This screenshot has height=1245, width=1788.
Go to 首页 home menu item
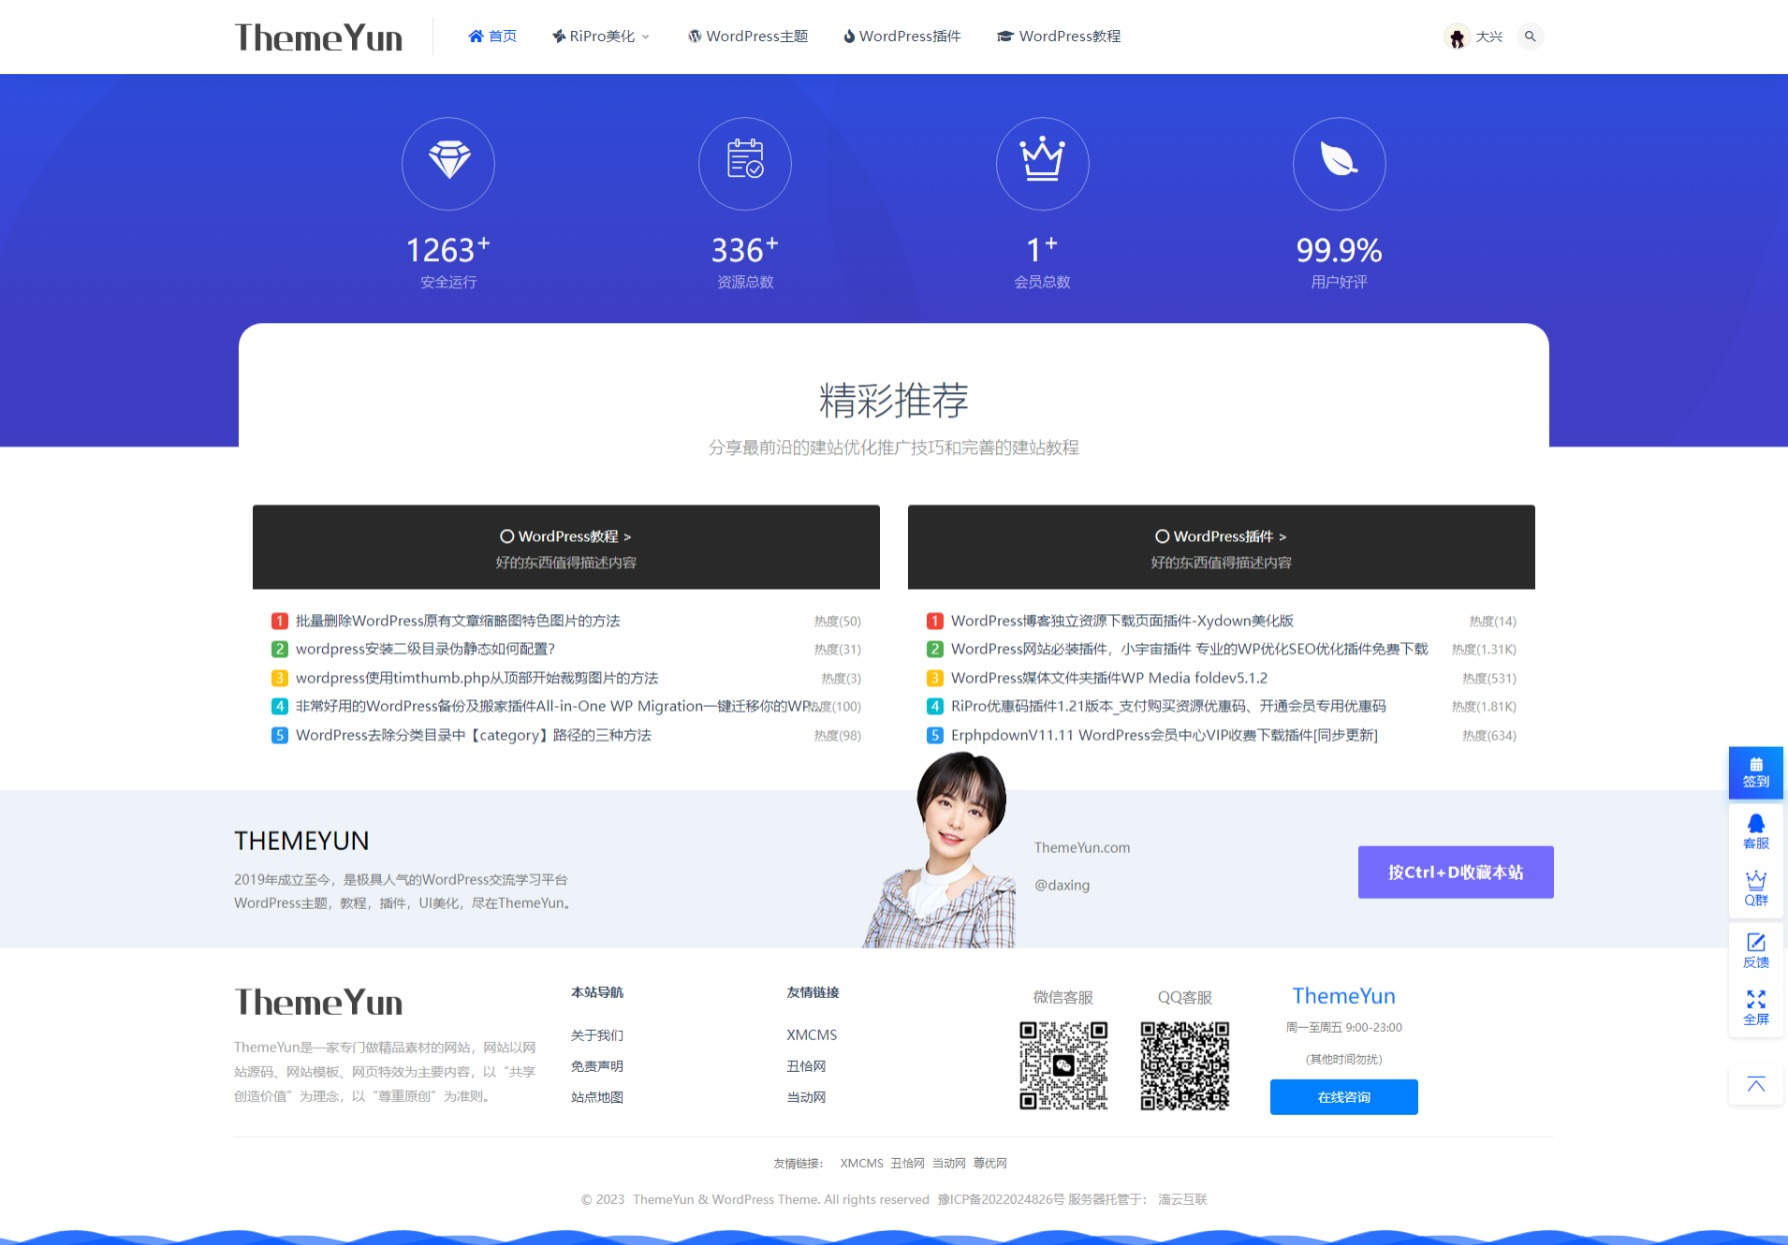(493, 37)
